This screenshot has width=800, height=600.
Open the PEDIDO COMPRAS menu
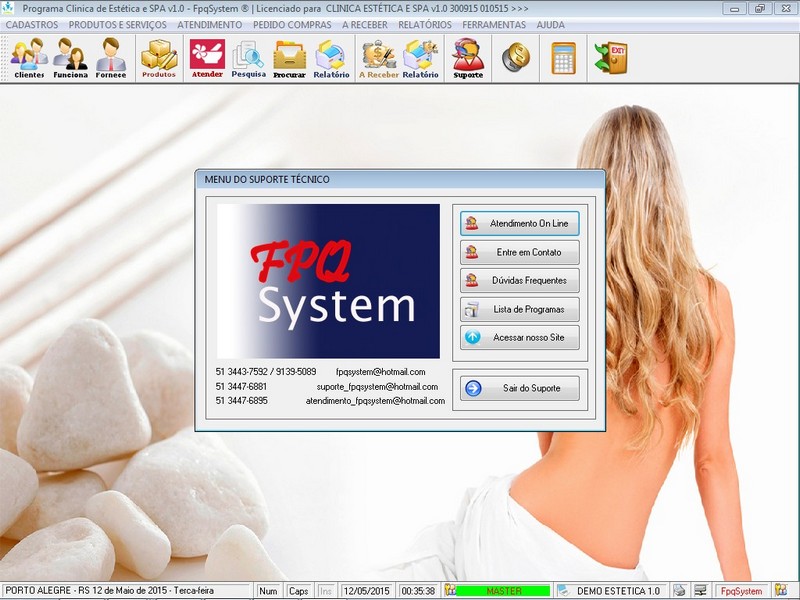292,24
